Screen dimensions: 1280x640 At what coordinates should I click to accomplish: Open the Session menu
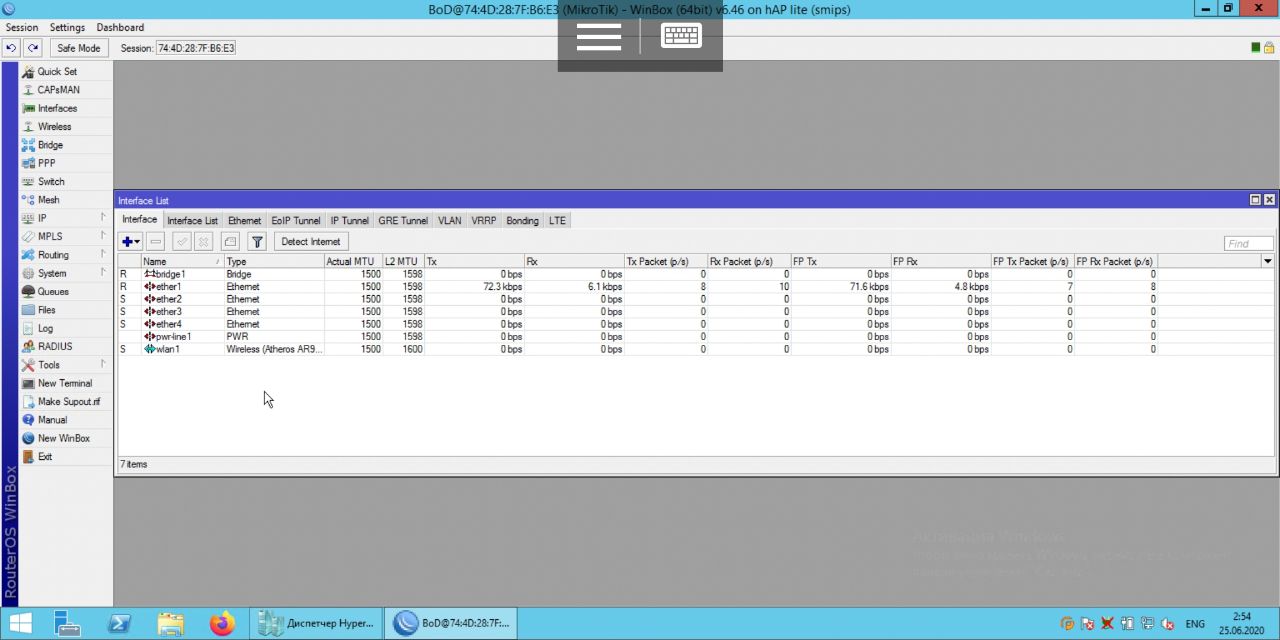point(22,27)
